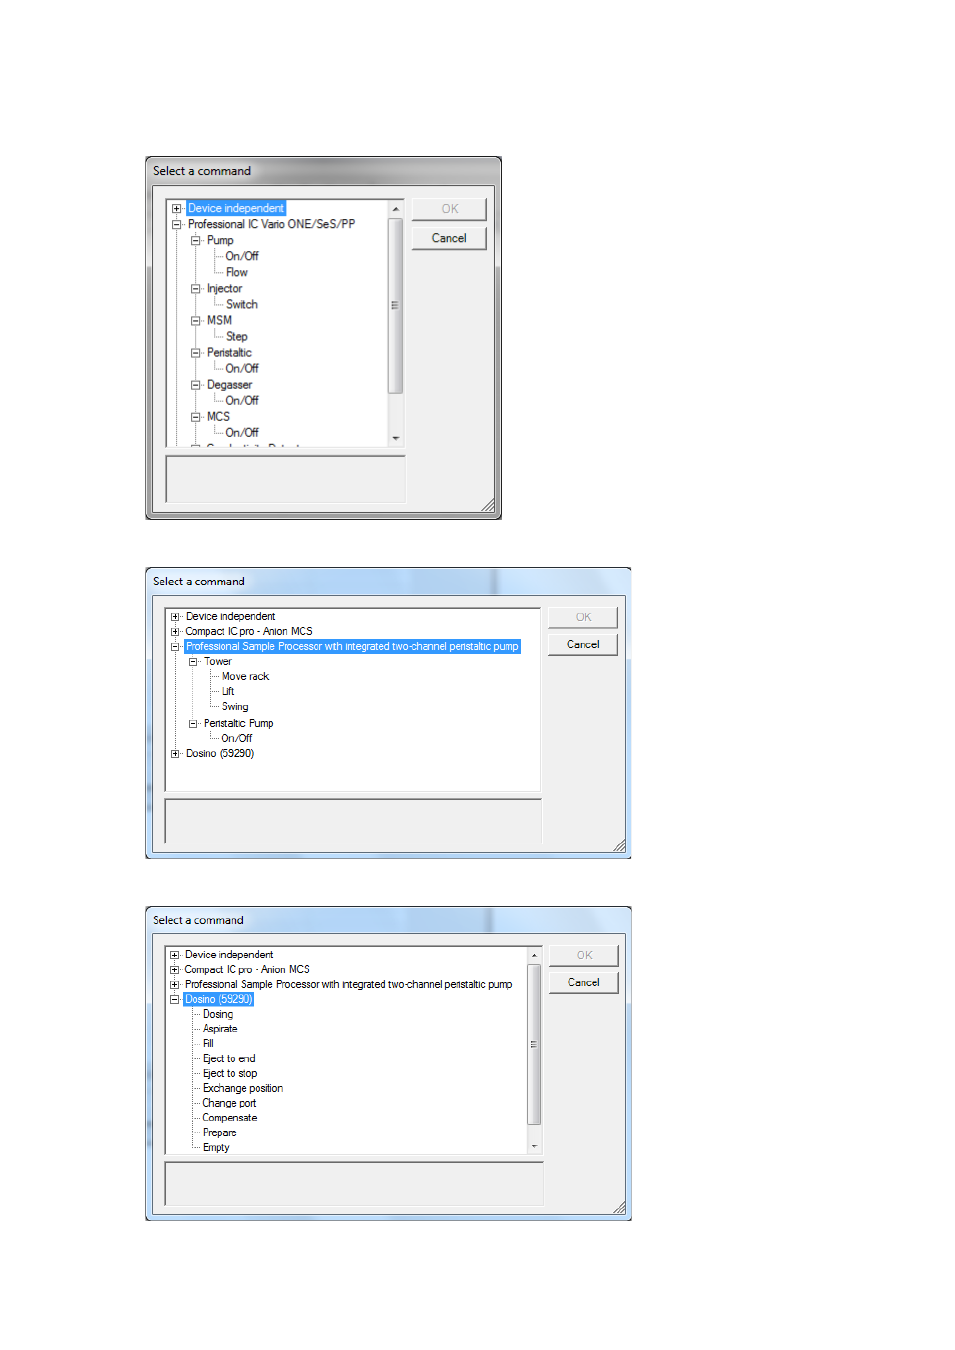Click the scrollbar thumb in top dialog

click(396, 305)
